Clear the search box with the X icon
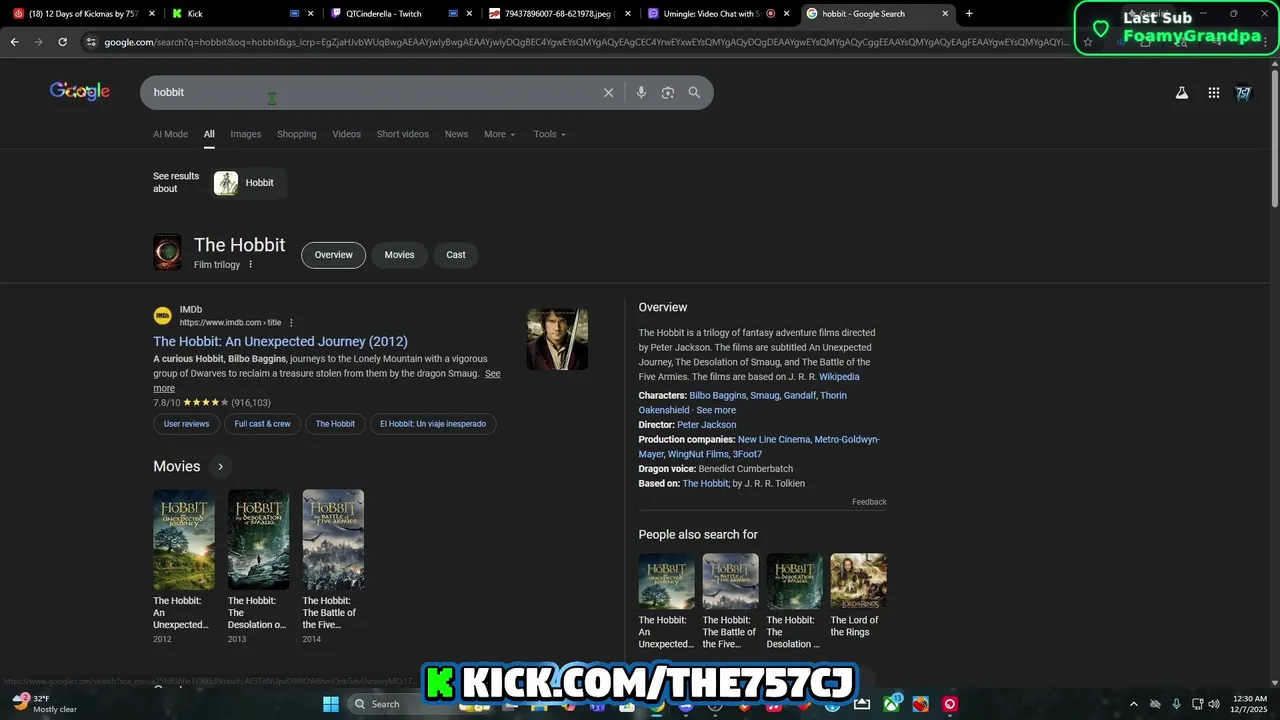Viewport: 1280px width, 720px height. click(608, 92)
